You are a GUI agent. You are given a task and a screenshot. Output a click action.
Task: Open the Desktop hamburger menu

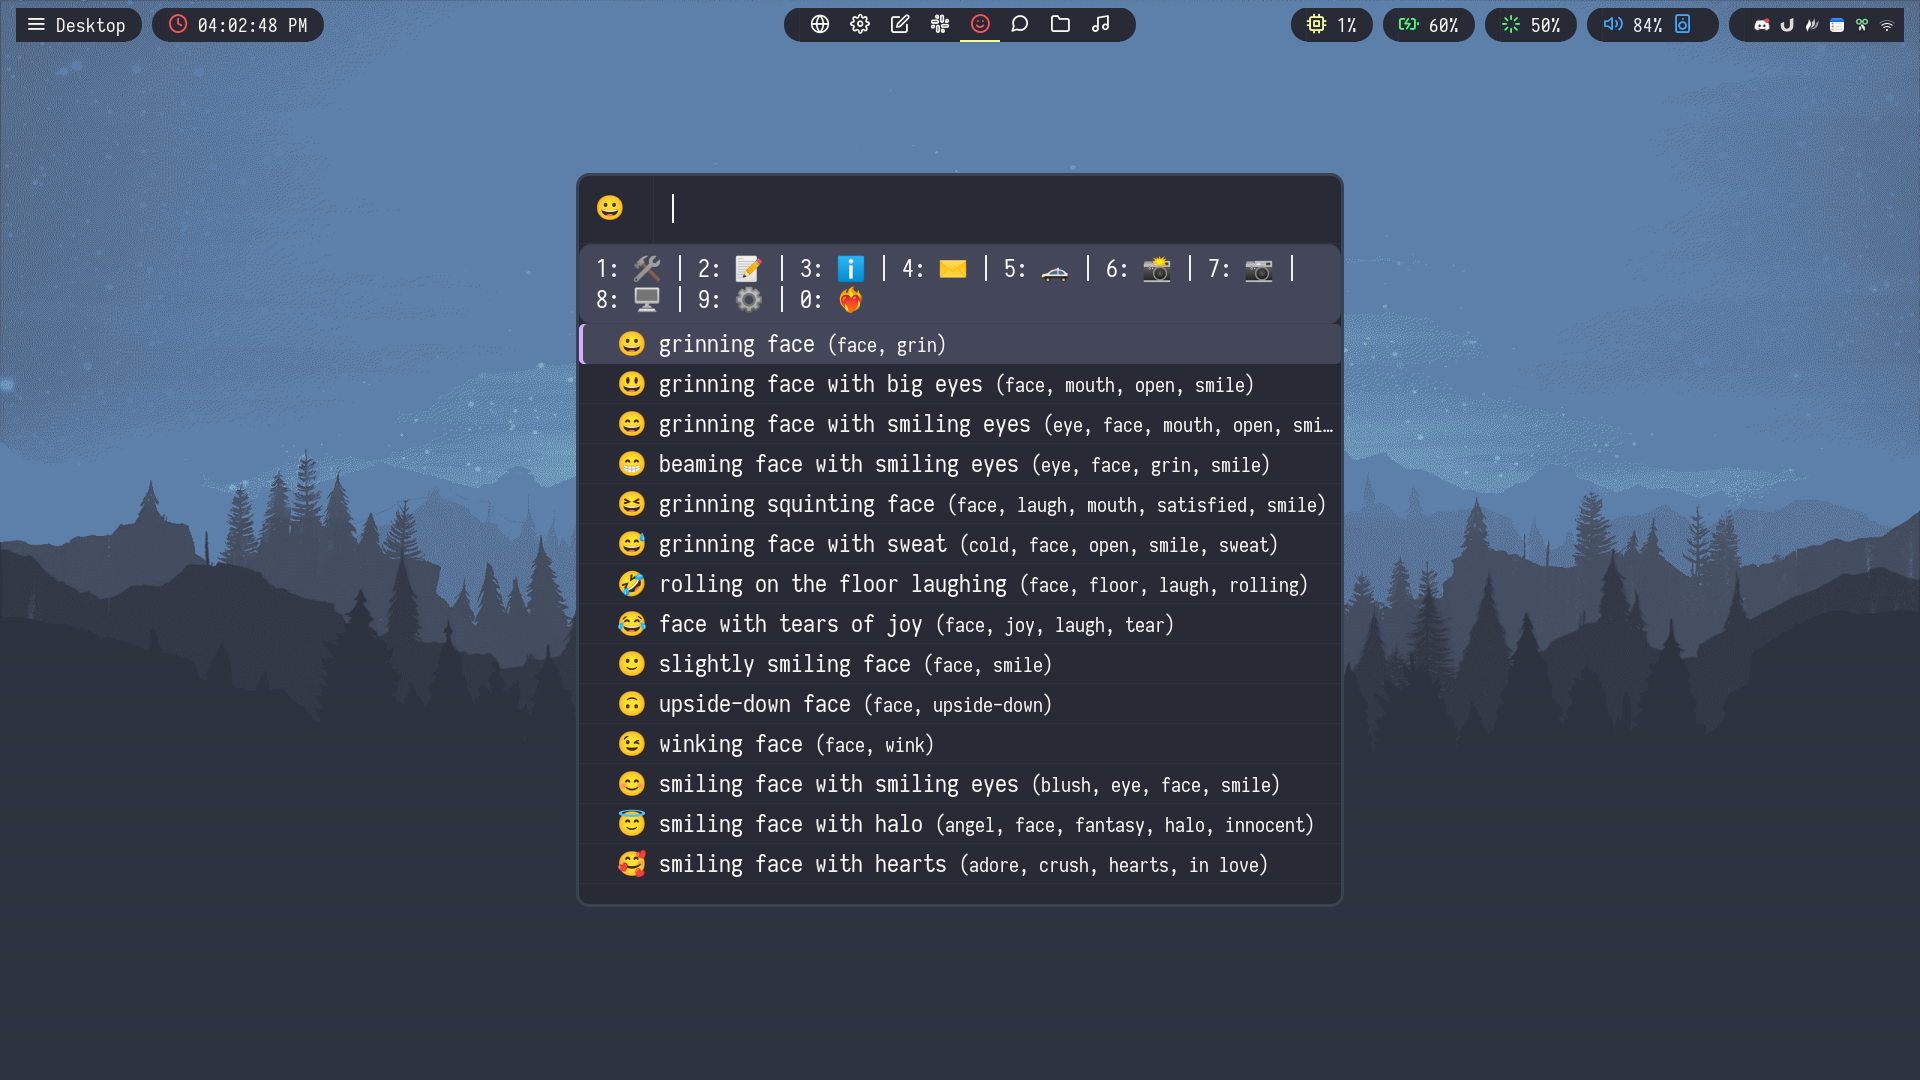pos(37,25)
